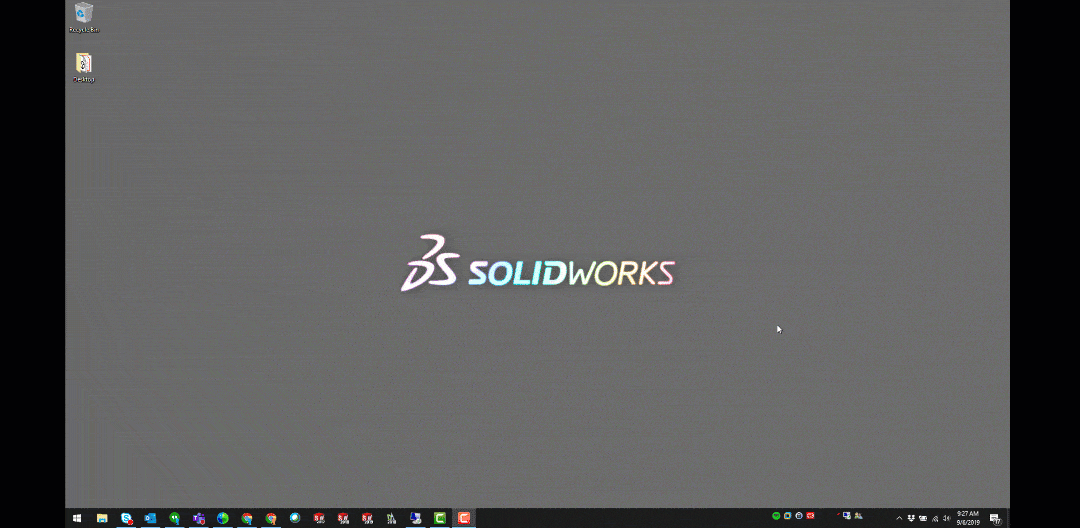Image resolution: width=1080 pixels, height=528 pixels.
Task: Click the battery icon in the tray
Action: (x=922, y=518)
